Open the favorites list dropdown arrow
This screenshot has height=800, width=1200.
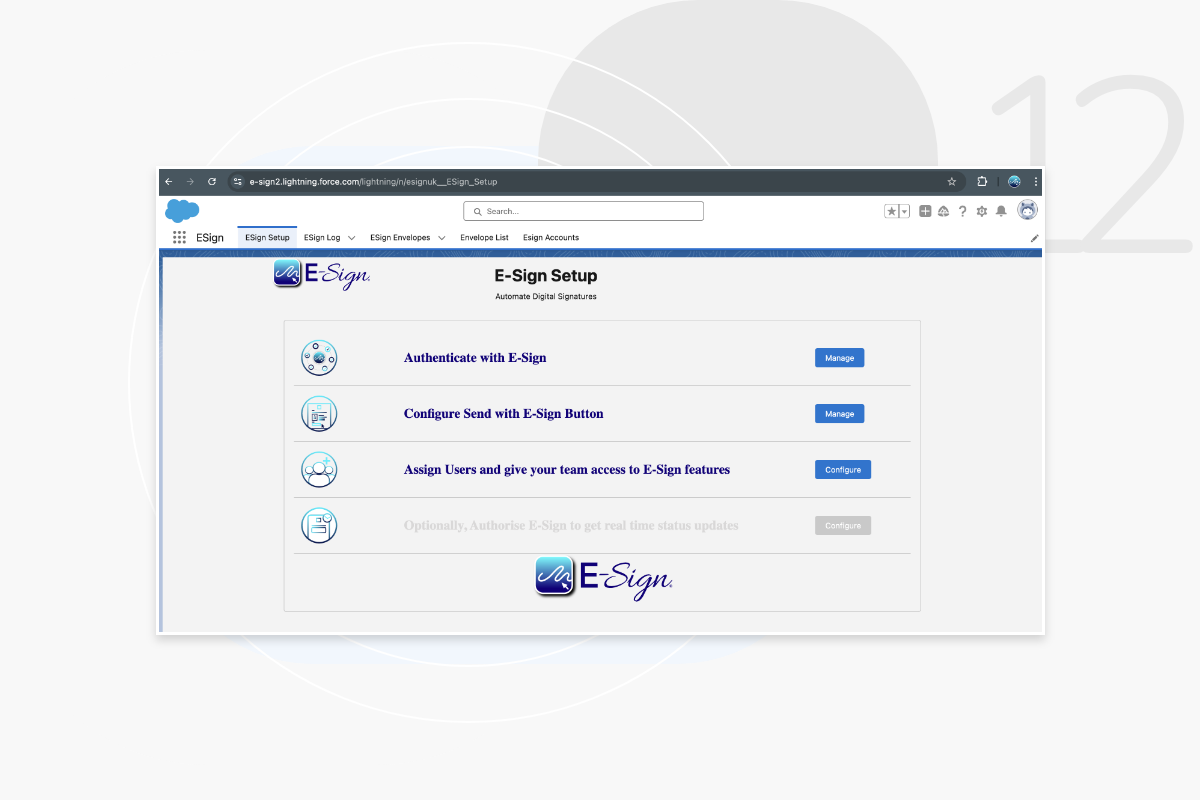pyautogui.click(x=904, y=211)
